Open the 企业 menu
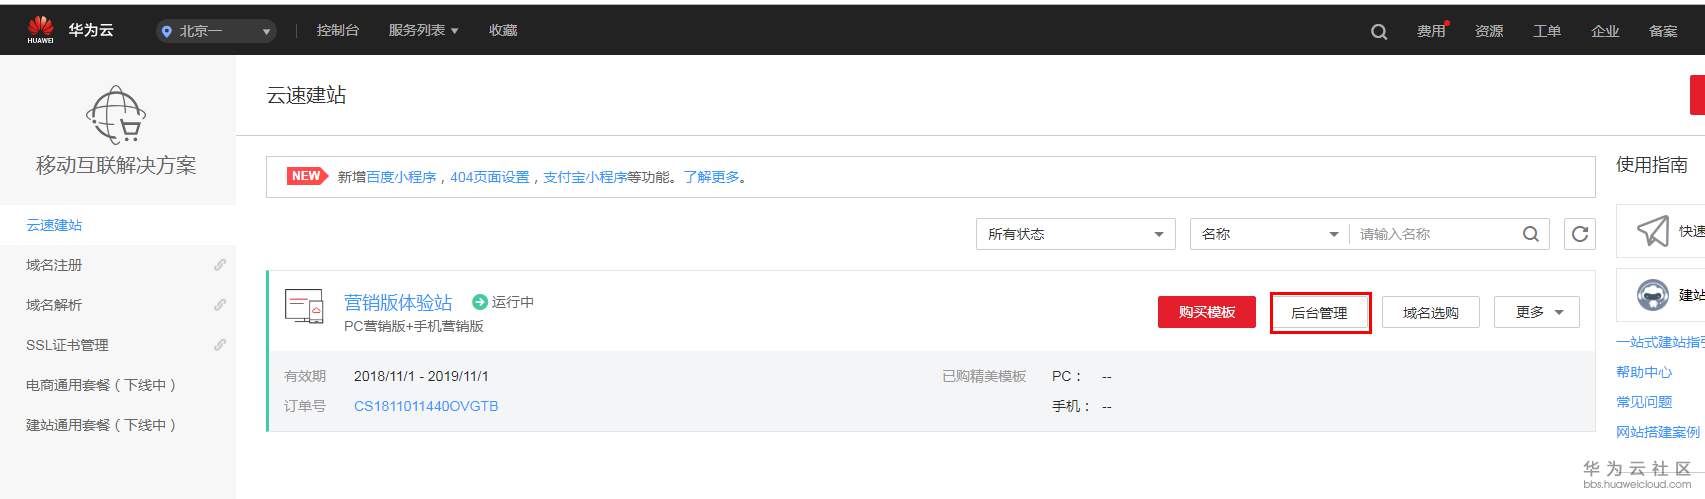Image resolution: width=1705 pixels, height=499 pixels. (x=1605, y=32)
